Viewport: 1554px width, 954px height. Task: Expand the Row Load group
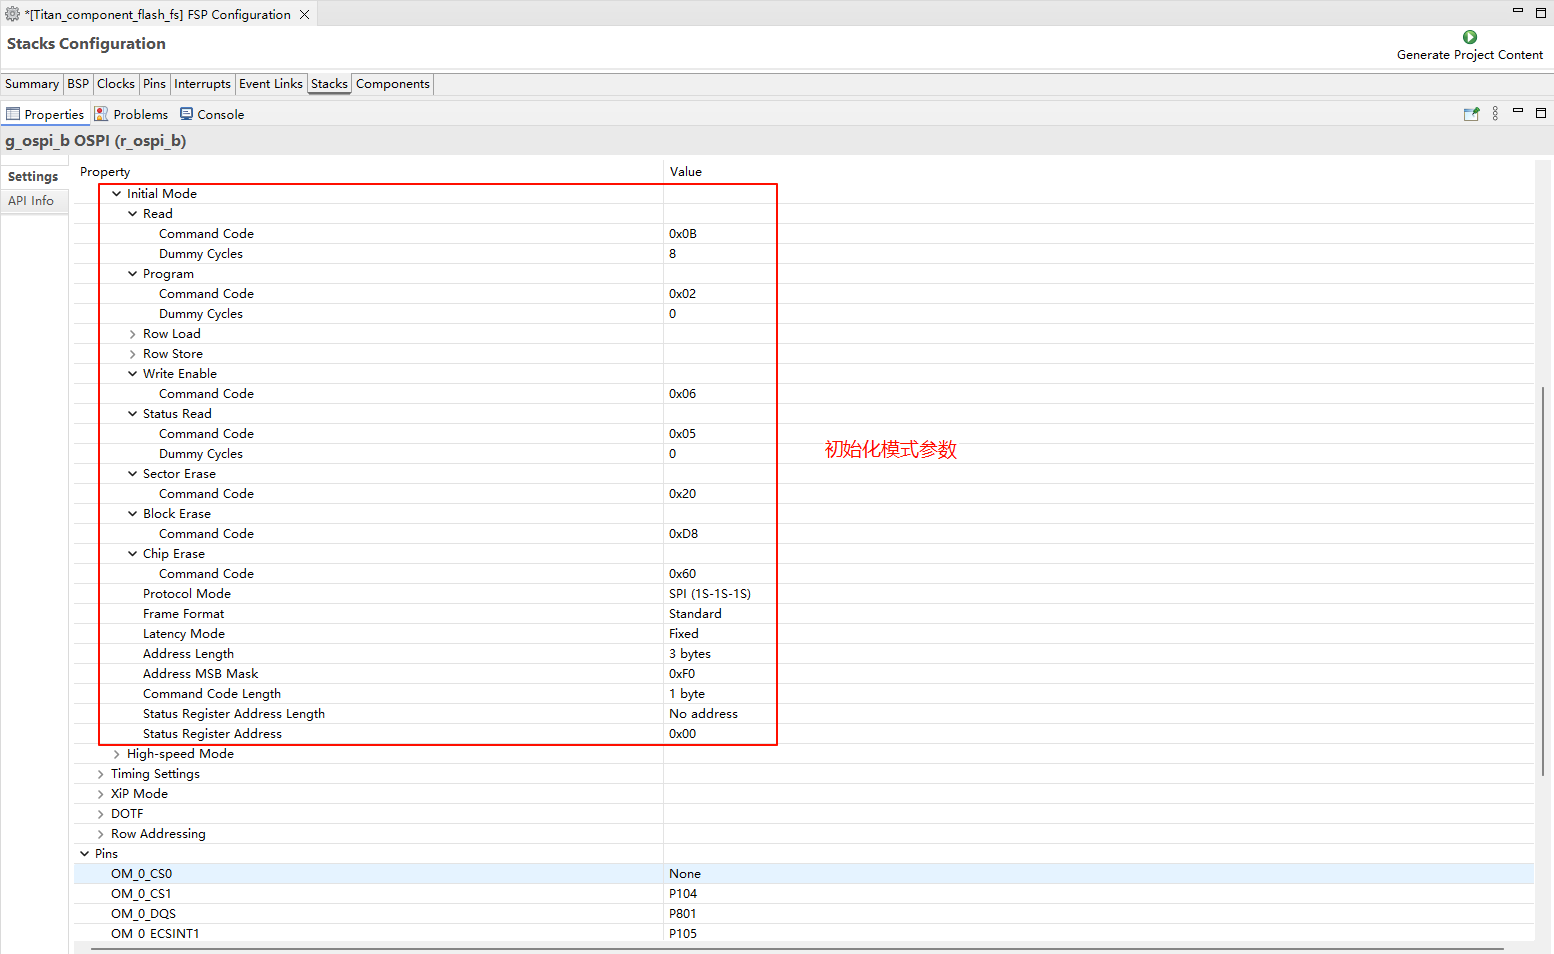click(x=132, y=334)
